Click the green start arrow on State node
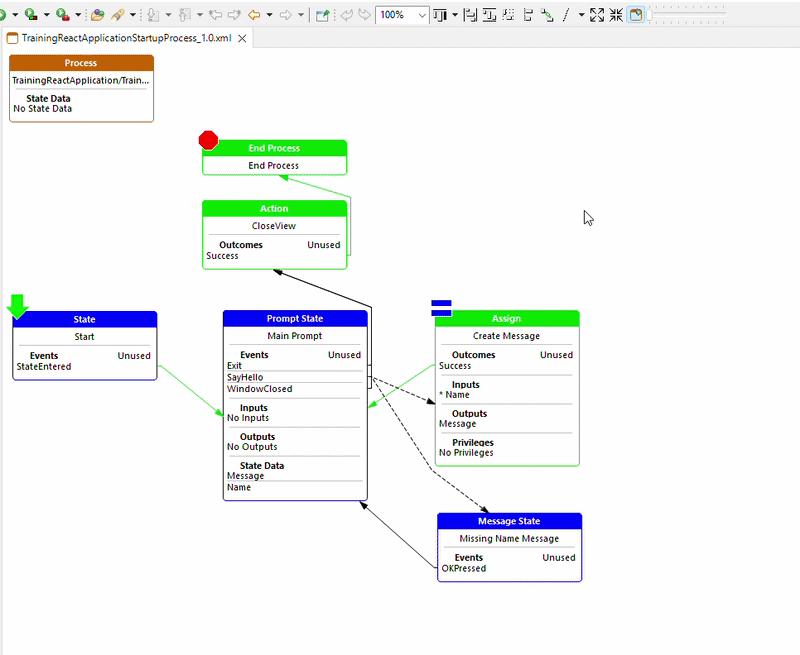 [18, 306]
